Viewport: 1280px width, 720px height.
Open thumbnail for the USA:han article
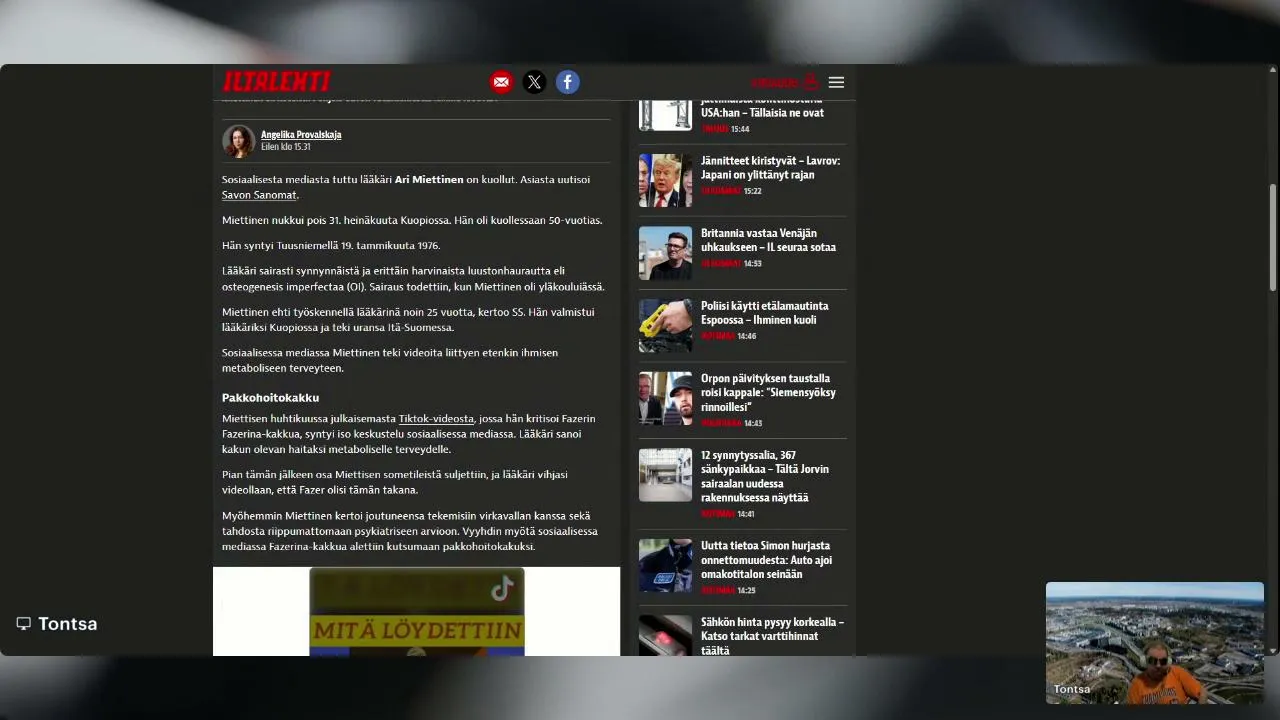pos(665,113)
